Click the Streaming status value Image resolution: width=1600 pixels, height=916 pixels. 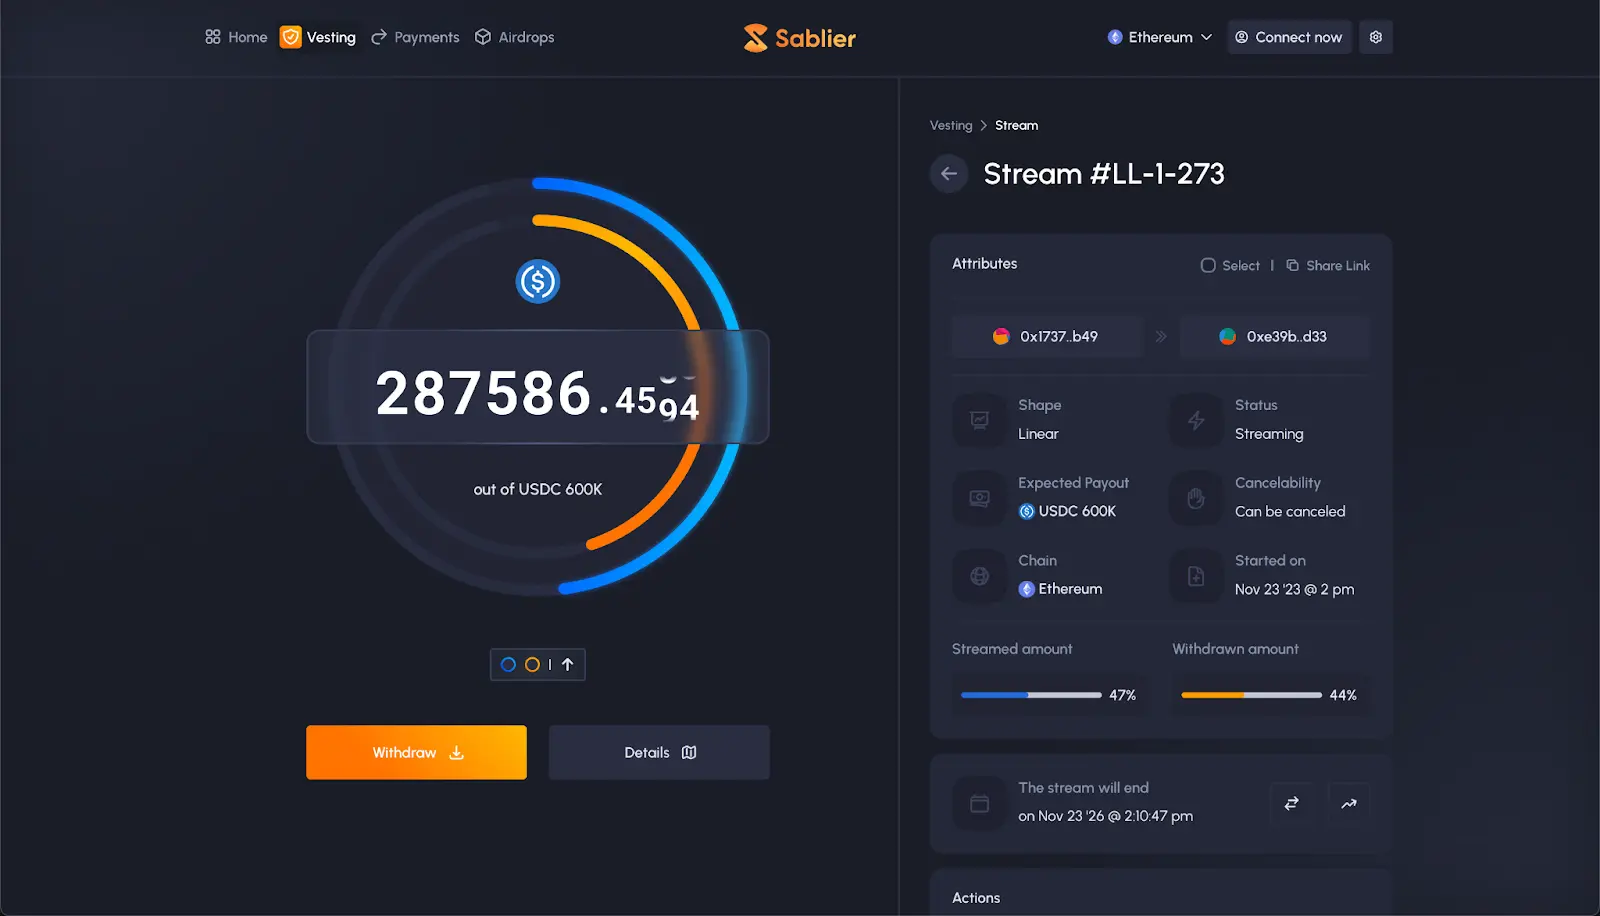click(x=1269, y=434)
